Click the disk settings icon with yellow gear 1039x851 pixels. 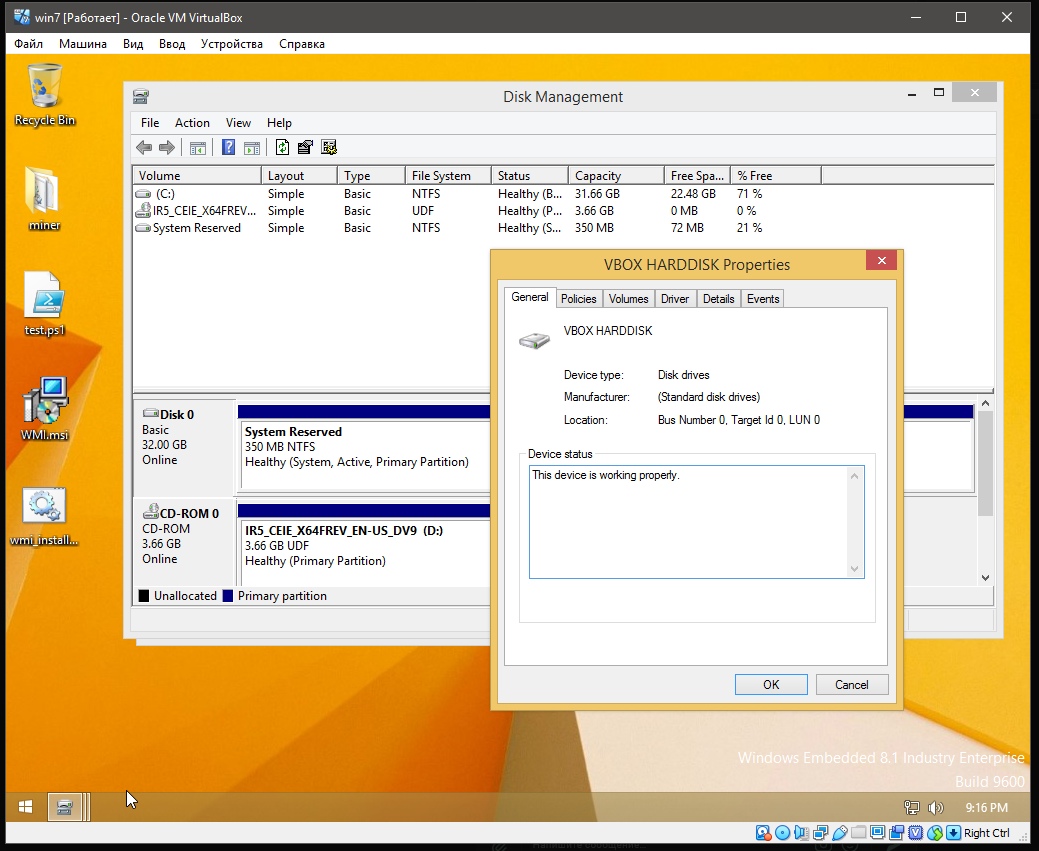(x=329, y=147)
